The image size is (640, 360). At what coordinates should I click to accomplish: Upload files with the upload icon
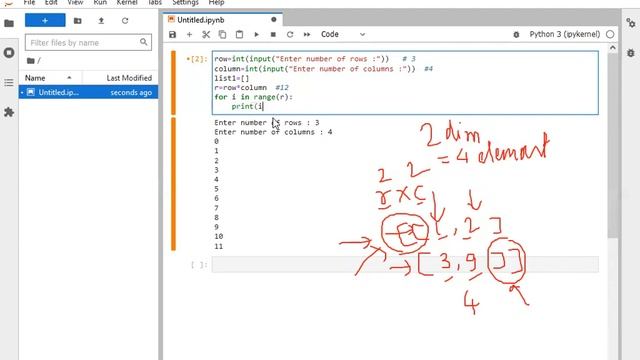[x=101, y=20]
